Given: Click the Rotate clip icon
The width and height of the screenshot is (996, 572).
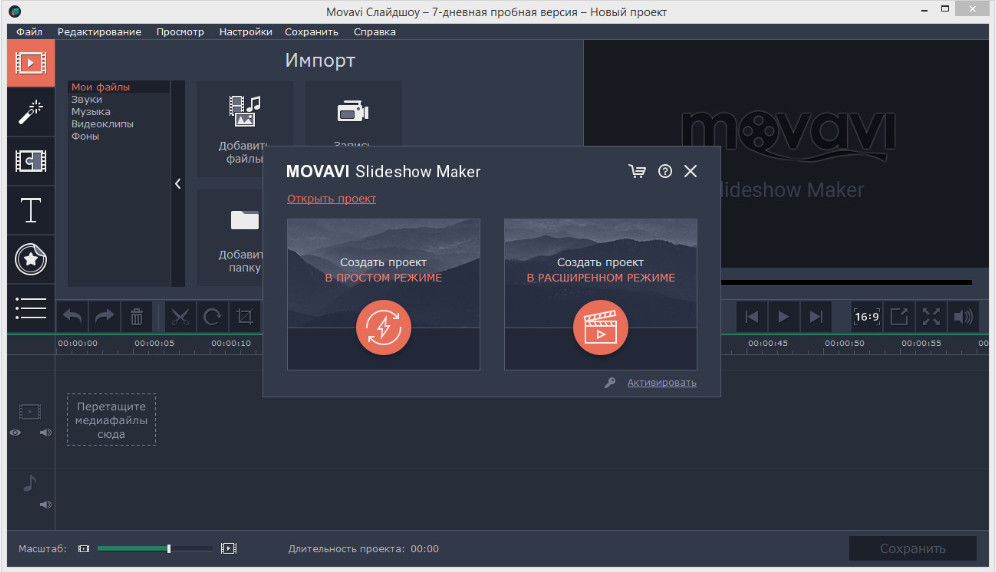Looking at the screenshot, I should point(212,317).
